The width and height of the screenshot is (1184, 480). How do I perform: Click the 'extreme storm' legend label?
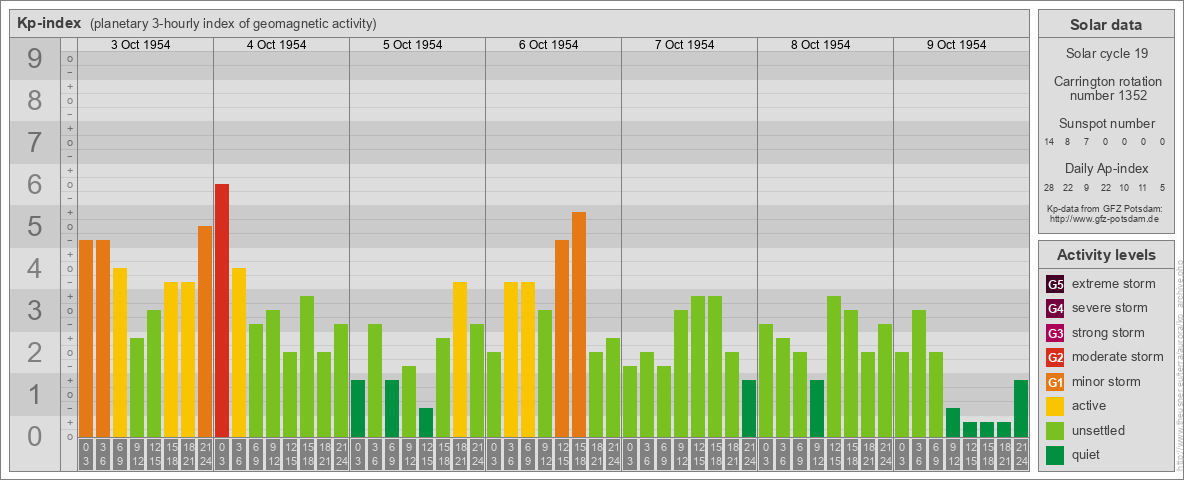click(x=1114, y=284)
